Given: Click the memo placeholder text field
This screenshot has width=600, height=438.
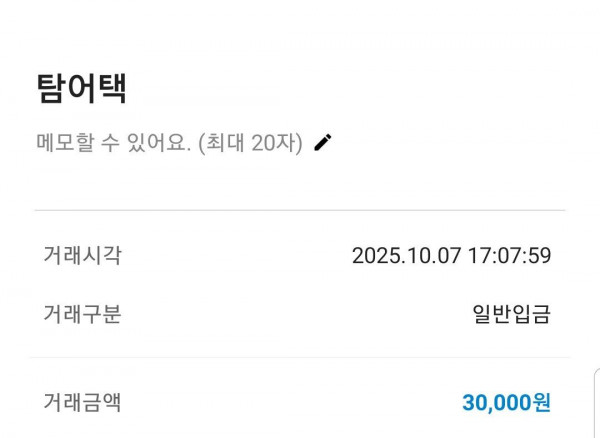Looking at the screenshot, I should (x=168, y=143).
